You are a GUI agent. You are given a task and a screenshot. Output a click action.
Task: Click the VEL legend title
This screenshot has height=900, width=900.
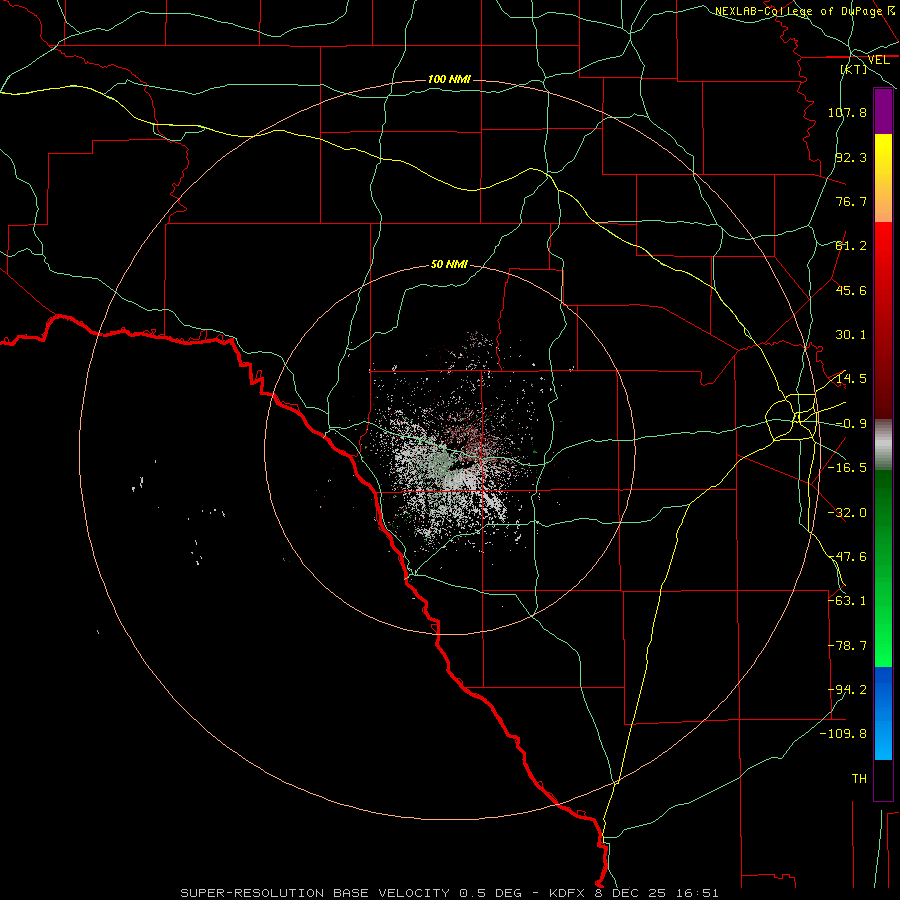coord(878,60)
